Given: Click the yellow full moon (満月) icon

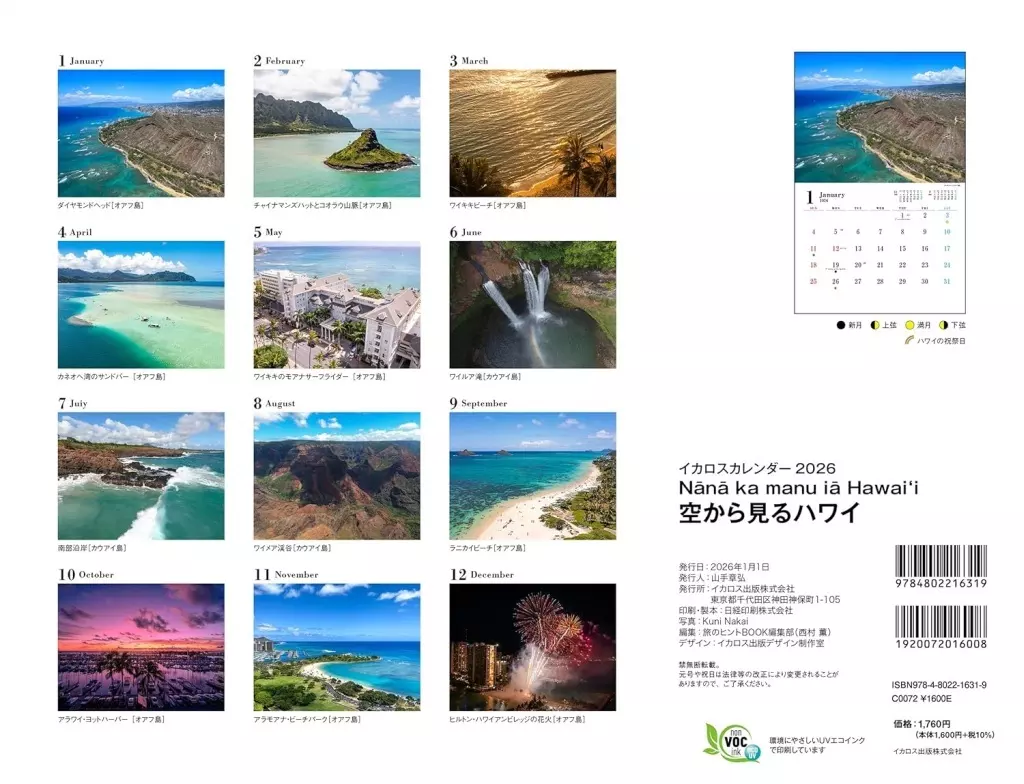Looking at the screenshot, I should (910, 325).
